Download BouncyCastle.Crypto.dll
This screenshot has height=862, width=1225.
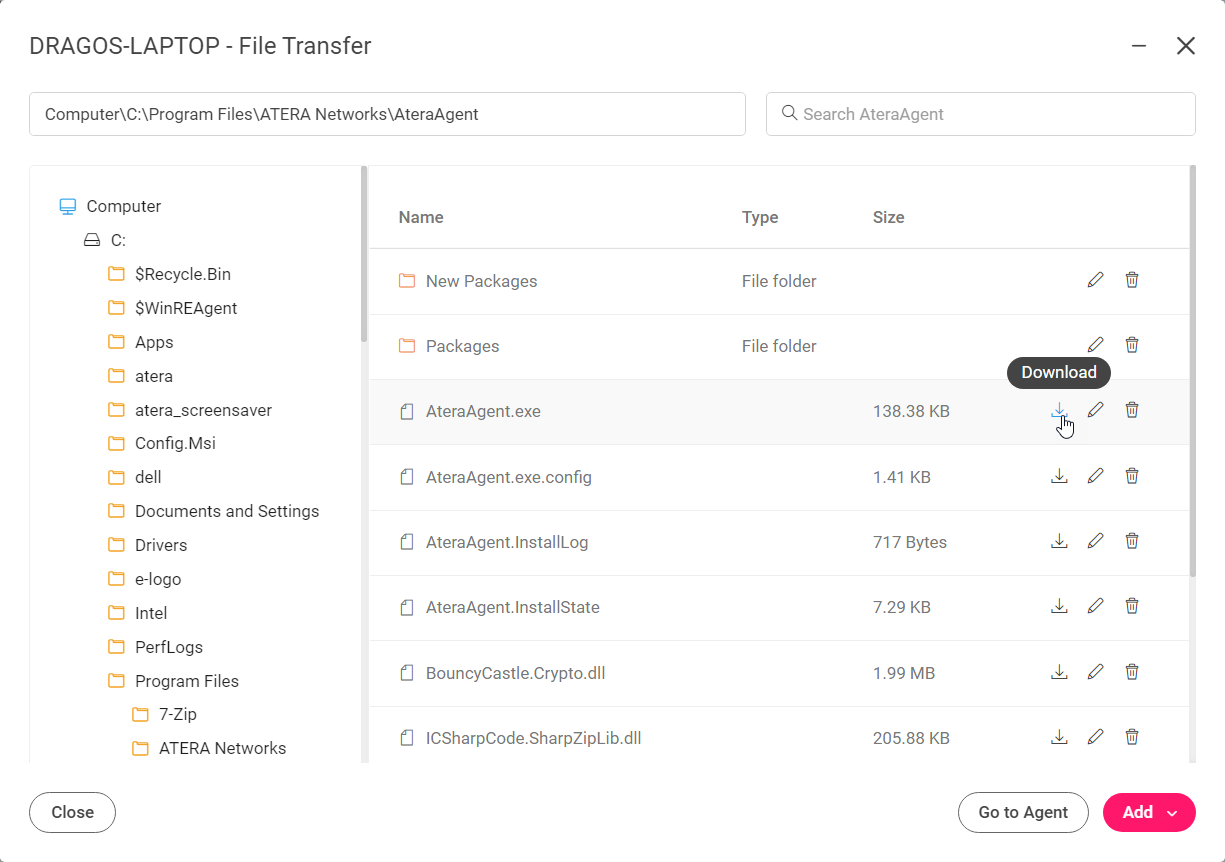pos(1059,672)
